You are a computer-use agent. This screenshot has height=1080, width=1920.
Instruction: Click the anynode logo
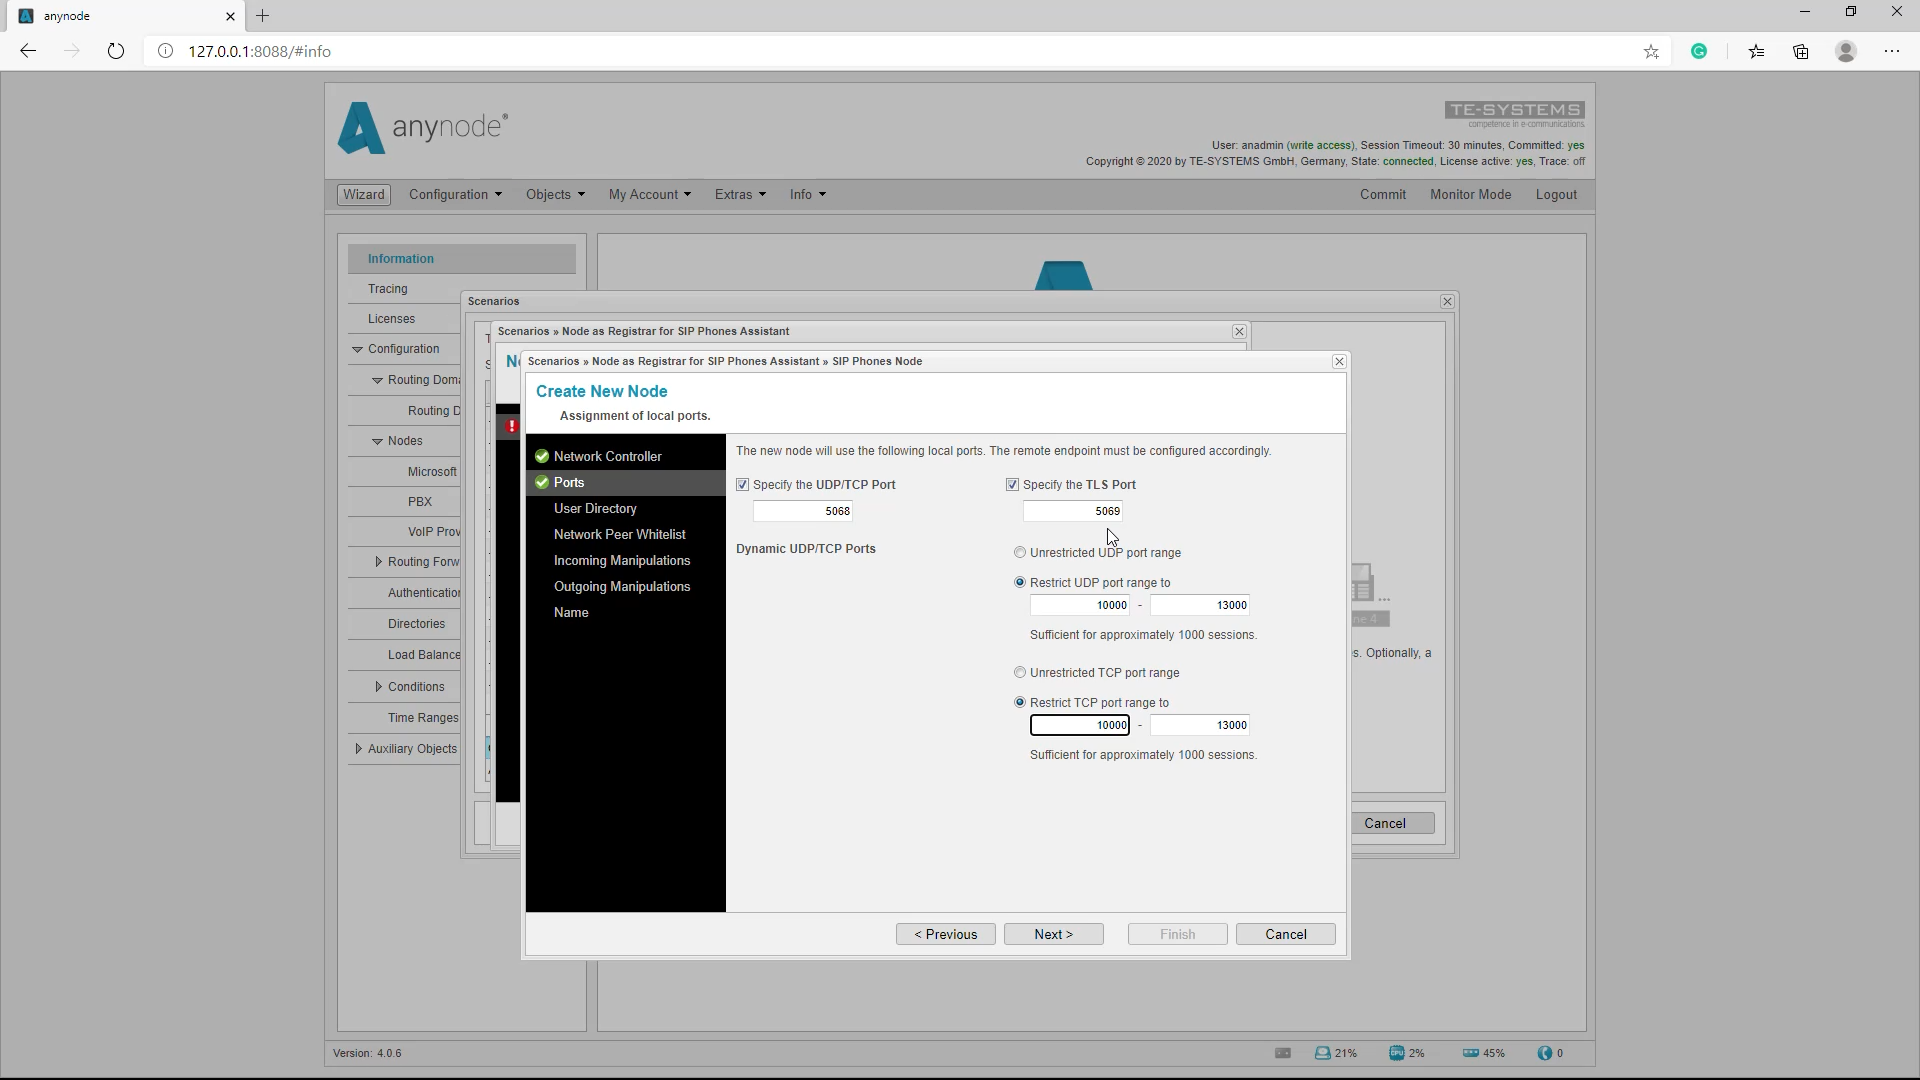(422, 128)
